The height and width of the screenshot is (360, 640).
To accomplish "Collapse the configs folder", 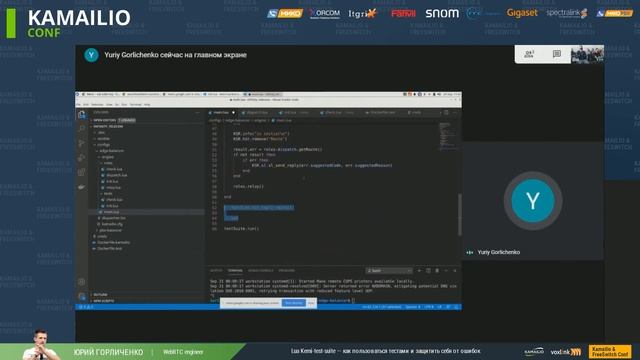I will tap(103, 145).
